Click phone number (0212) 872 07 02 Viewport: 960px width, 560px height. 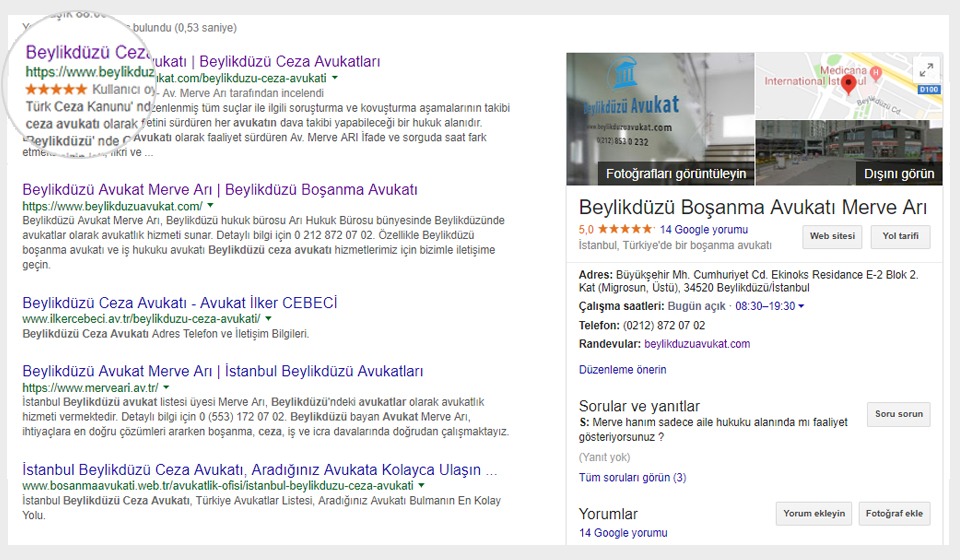[664, 326]
